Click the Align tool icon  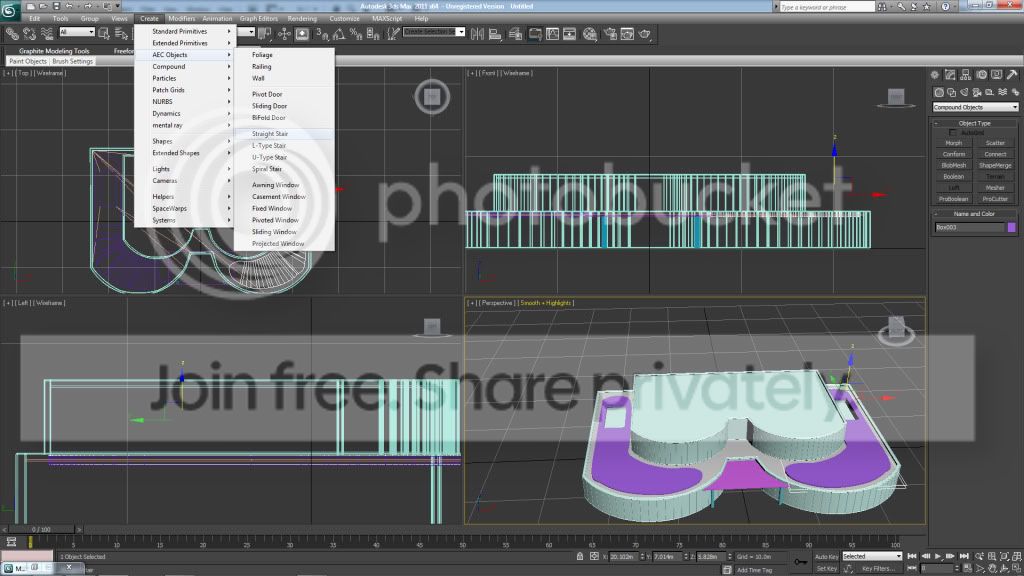[x=495, y=34]
